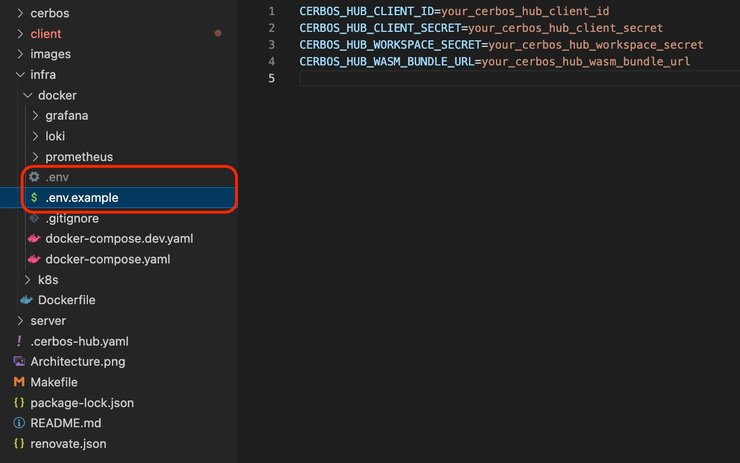The height and width of the screenshot is (463, 740).
Task: Click CERBOS_HUB_WASM_BUNDLE_URL variable name
Action: click(387, 61)
